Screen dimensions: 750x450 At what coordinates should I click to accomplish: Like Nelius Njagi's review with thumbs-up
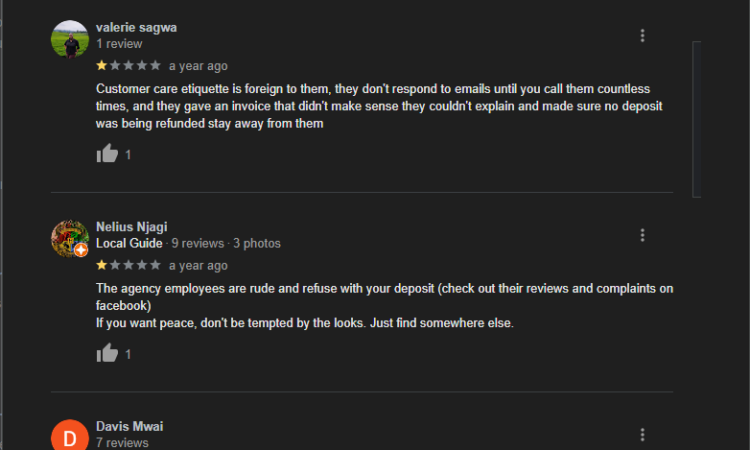tap(107, 353)
